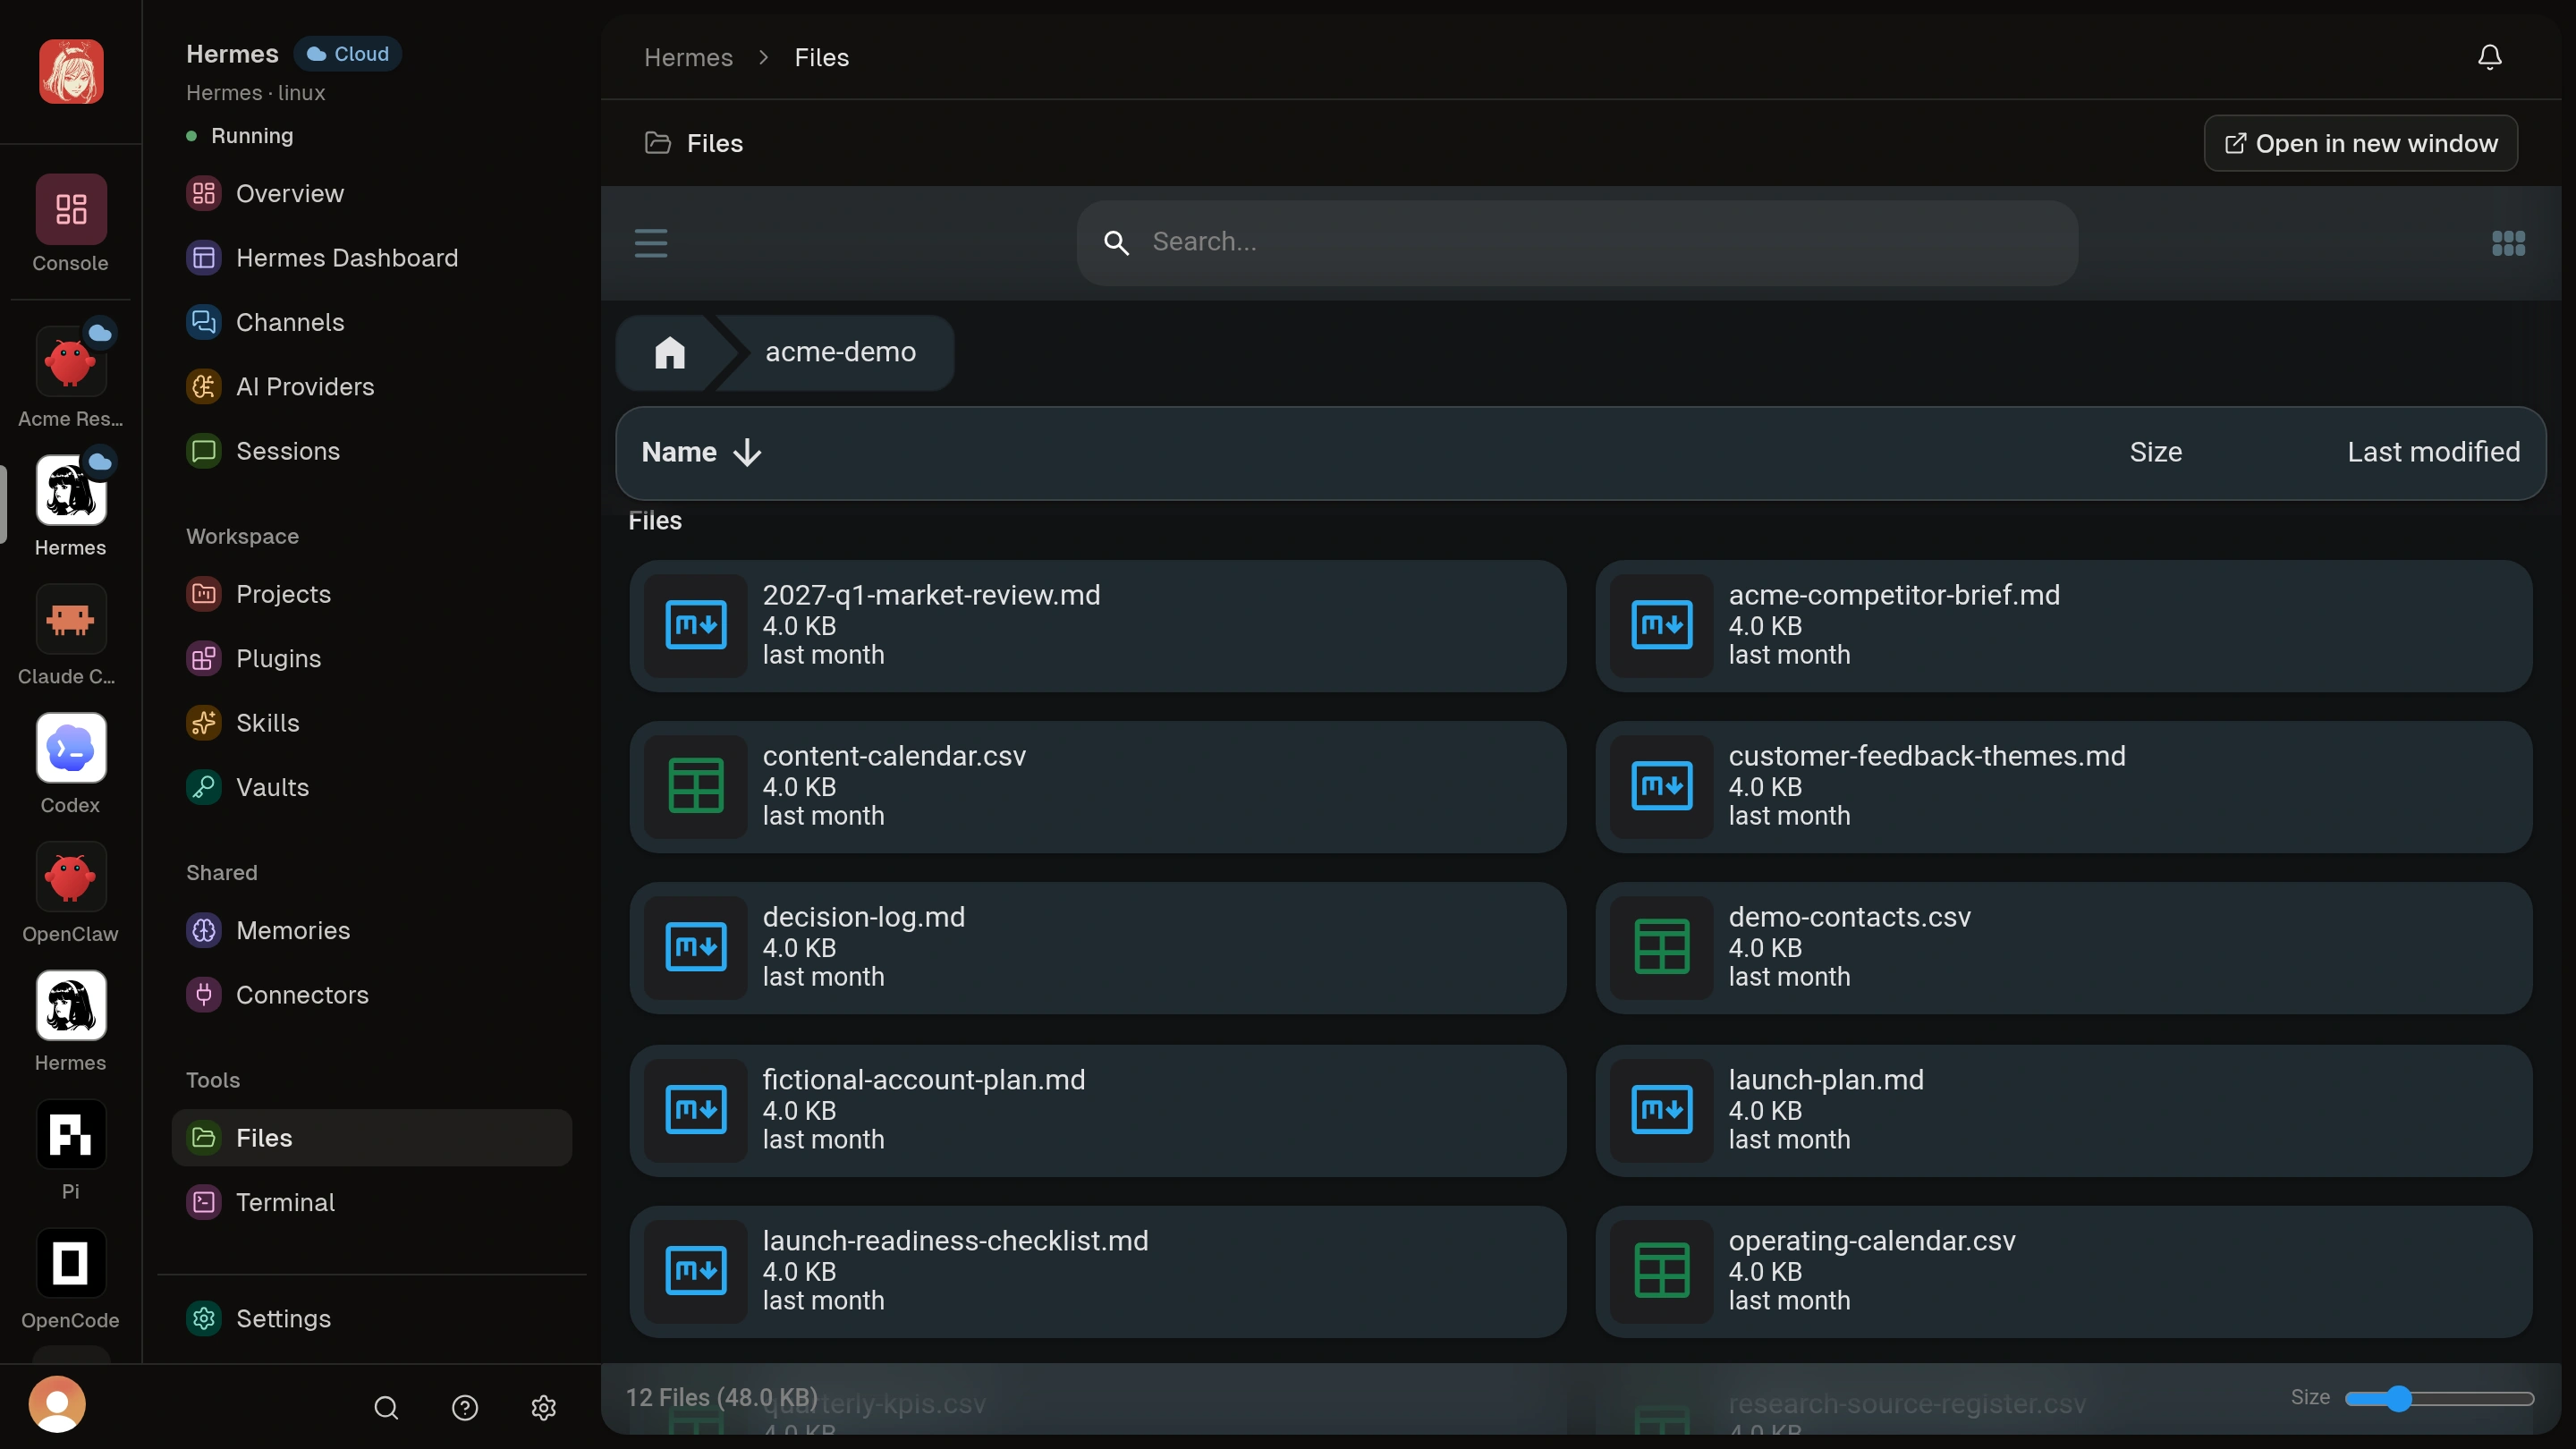Sort files by Size column
Image resolution: width=2576 pixels, height=1449 pixels.
2155,452
